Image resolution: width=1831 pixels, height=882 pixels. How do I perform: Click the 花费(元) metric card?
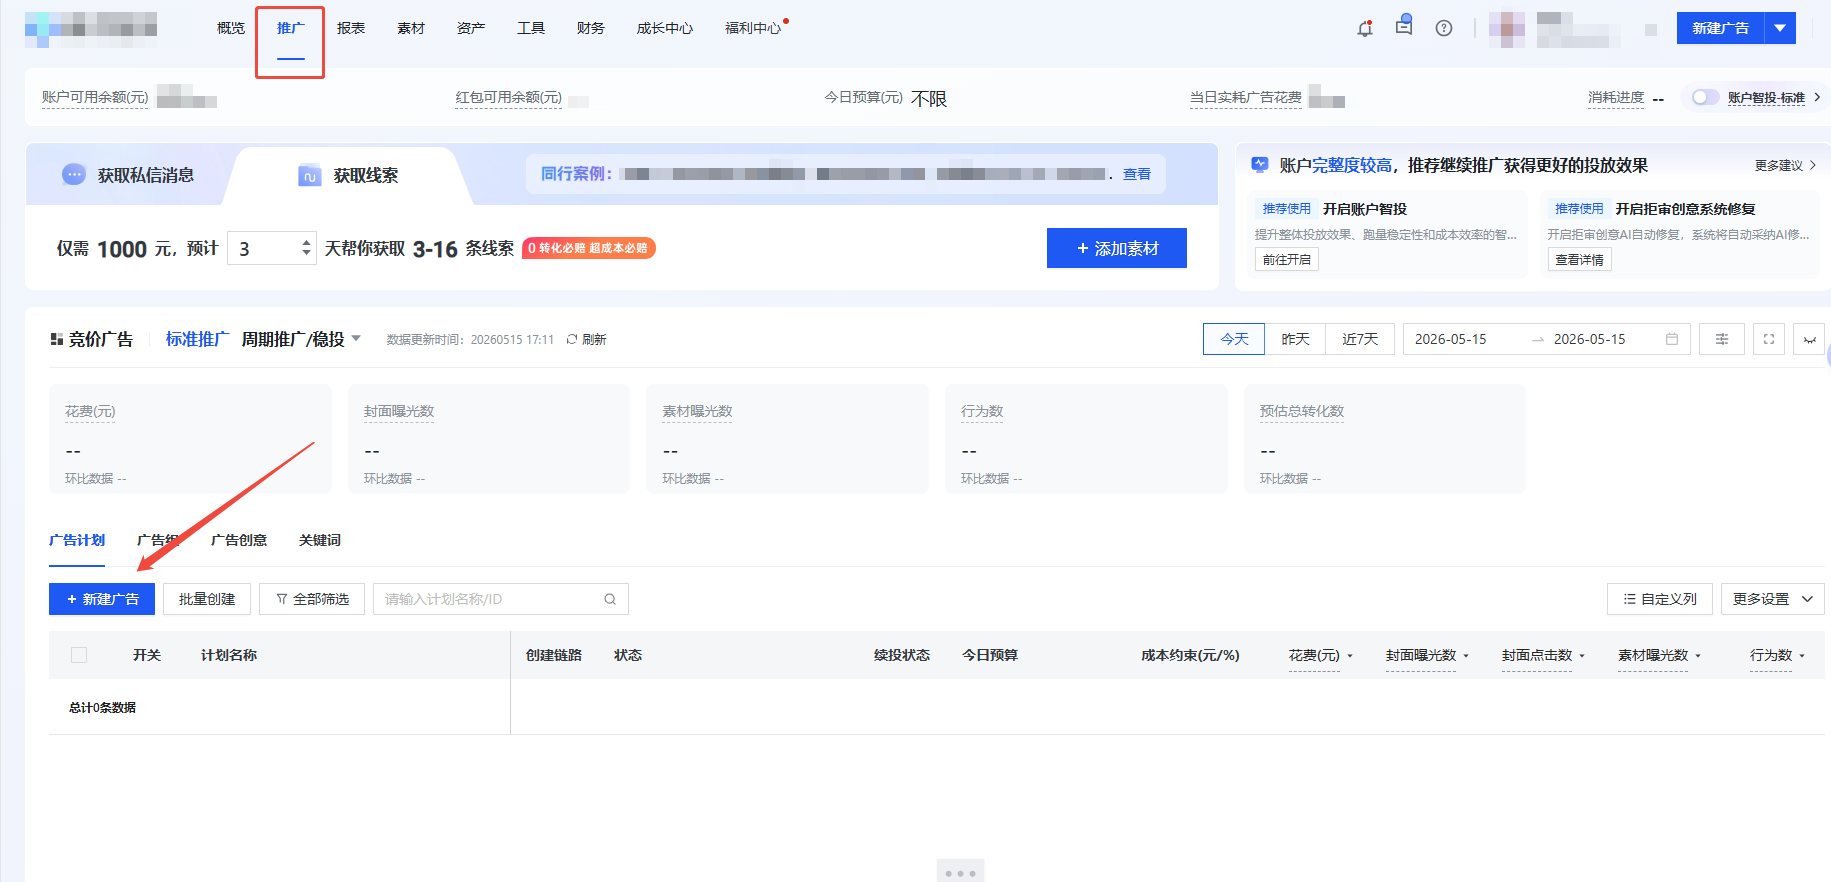[x=190, y=439]
